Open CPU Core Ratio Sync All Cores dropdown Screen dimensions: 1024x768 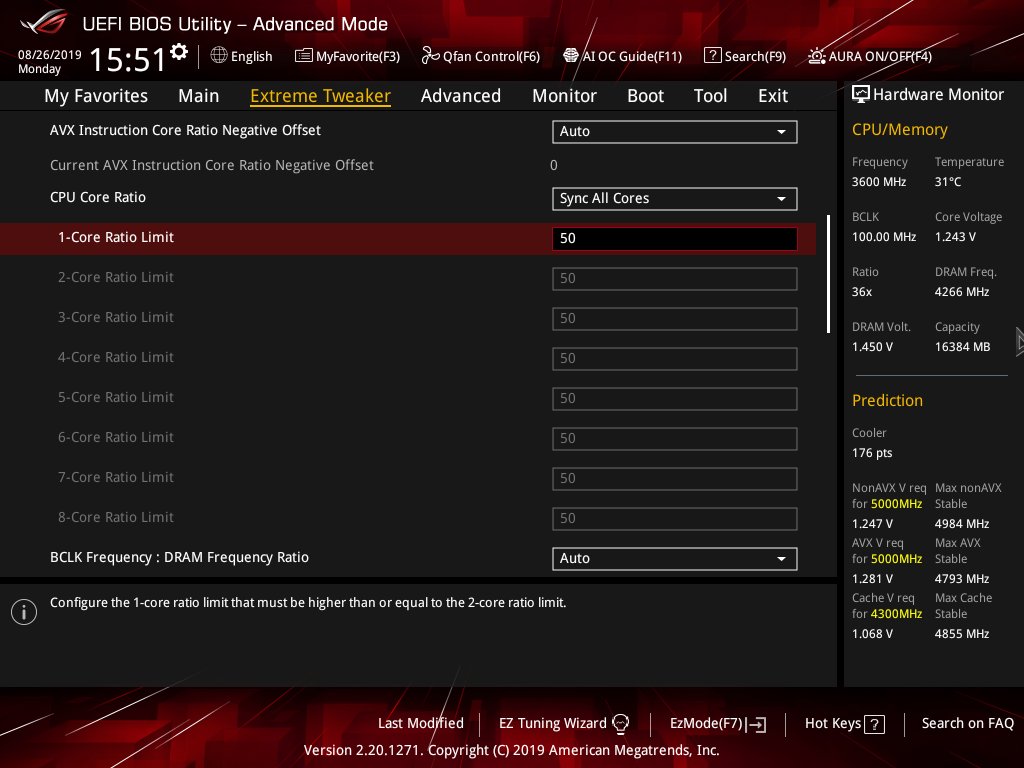click(x=675, y=199)
